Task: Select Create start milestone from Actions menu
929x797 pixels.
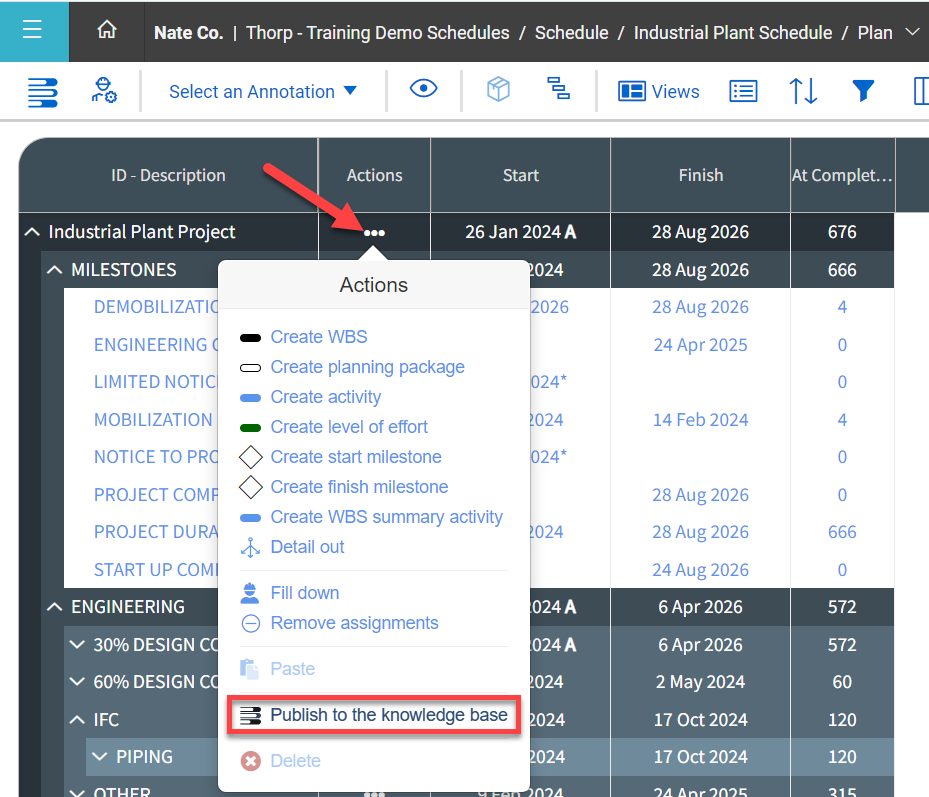Action: pyautogui.click(x=358, y=457)
